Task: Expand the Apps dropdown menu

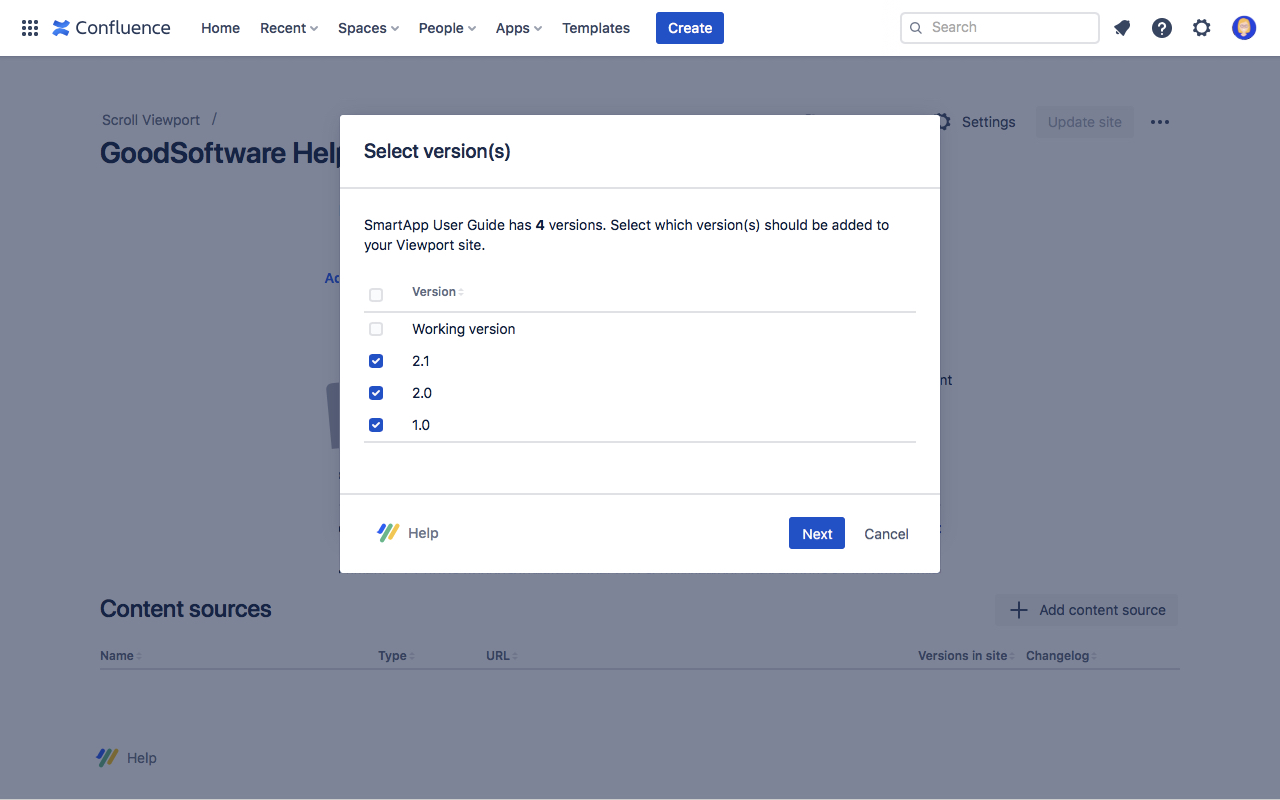Action: (x=518, y=28)
